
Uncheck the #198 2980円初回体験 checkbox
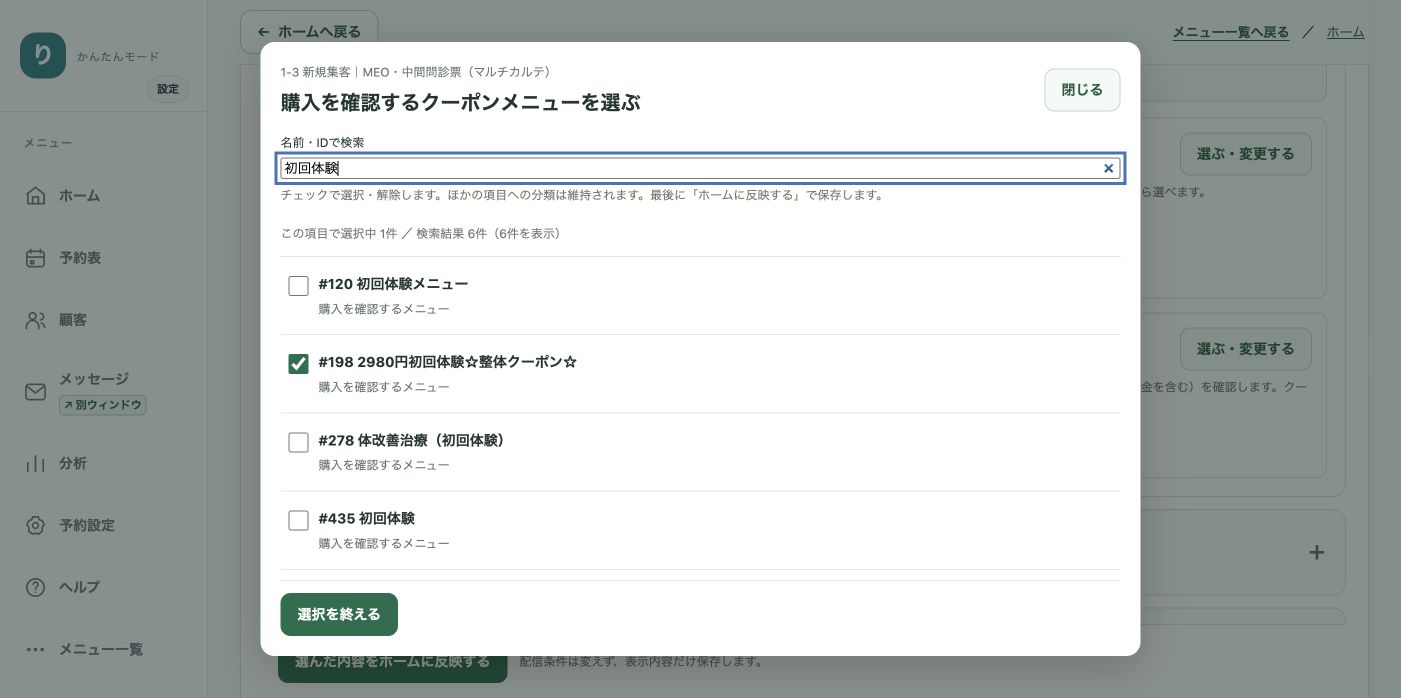click(x=298, y=364)
